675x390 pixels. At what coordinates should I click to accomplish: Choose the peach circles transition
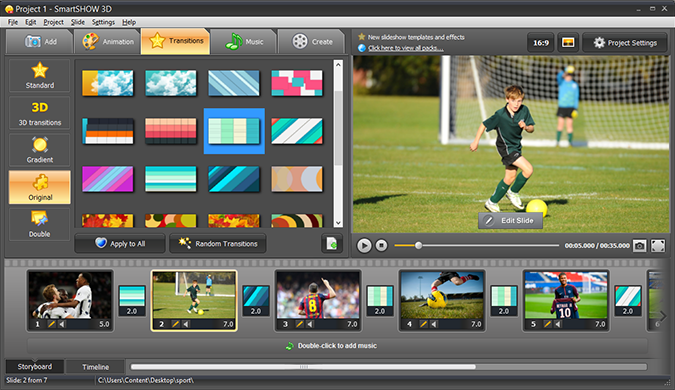click(297, 179)
